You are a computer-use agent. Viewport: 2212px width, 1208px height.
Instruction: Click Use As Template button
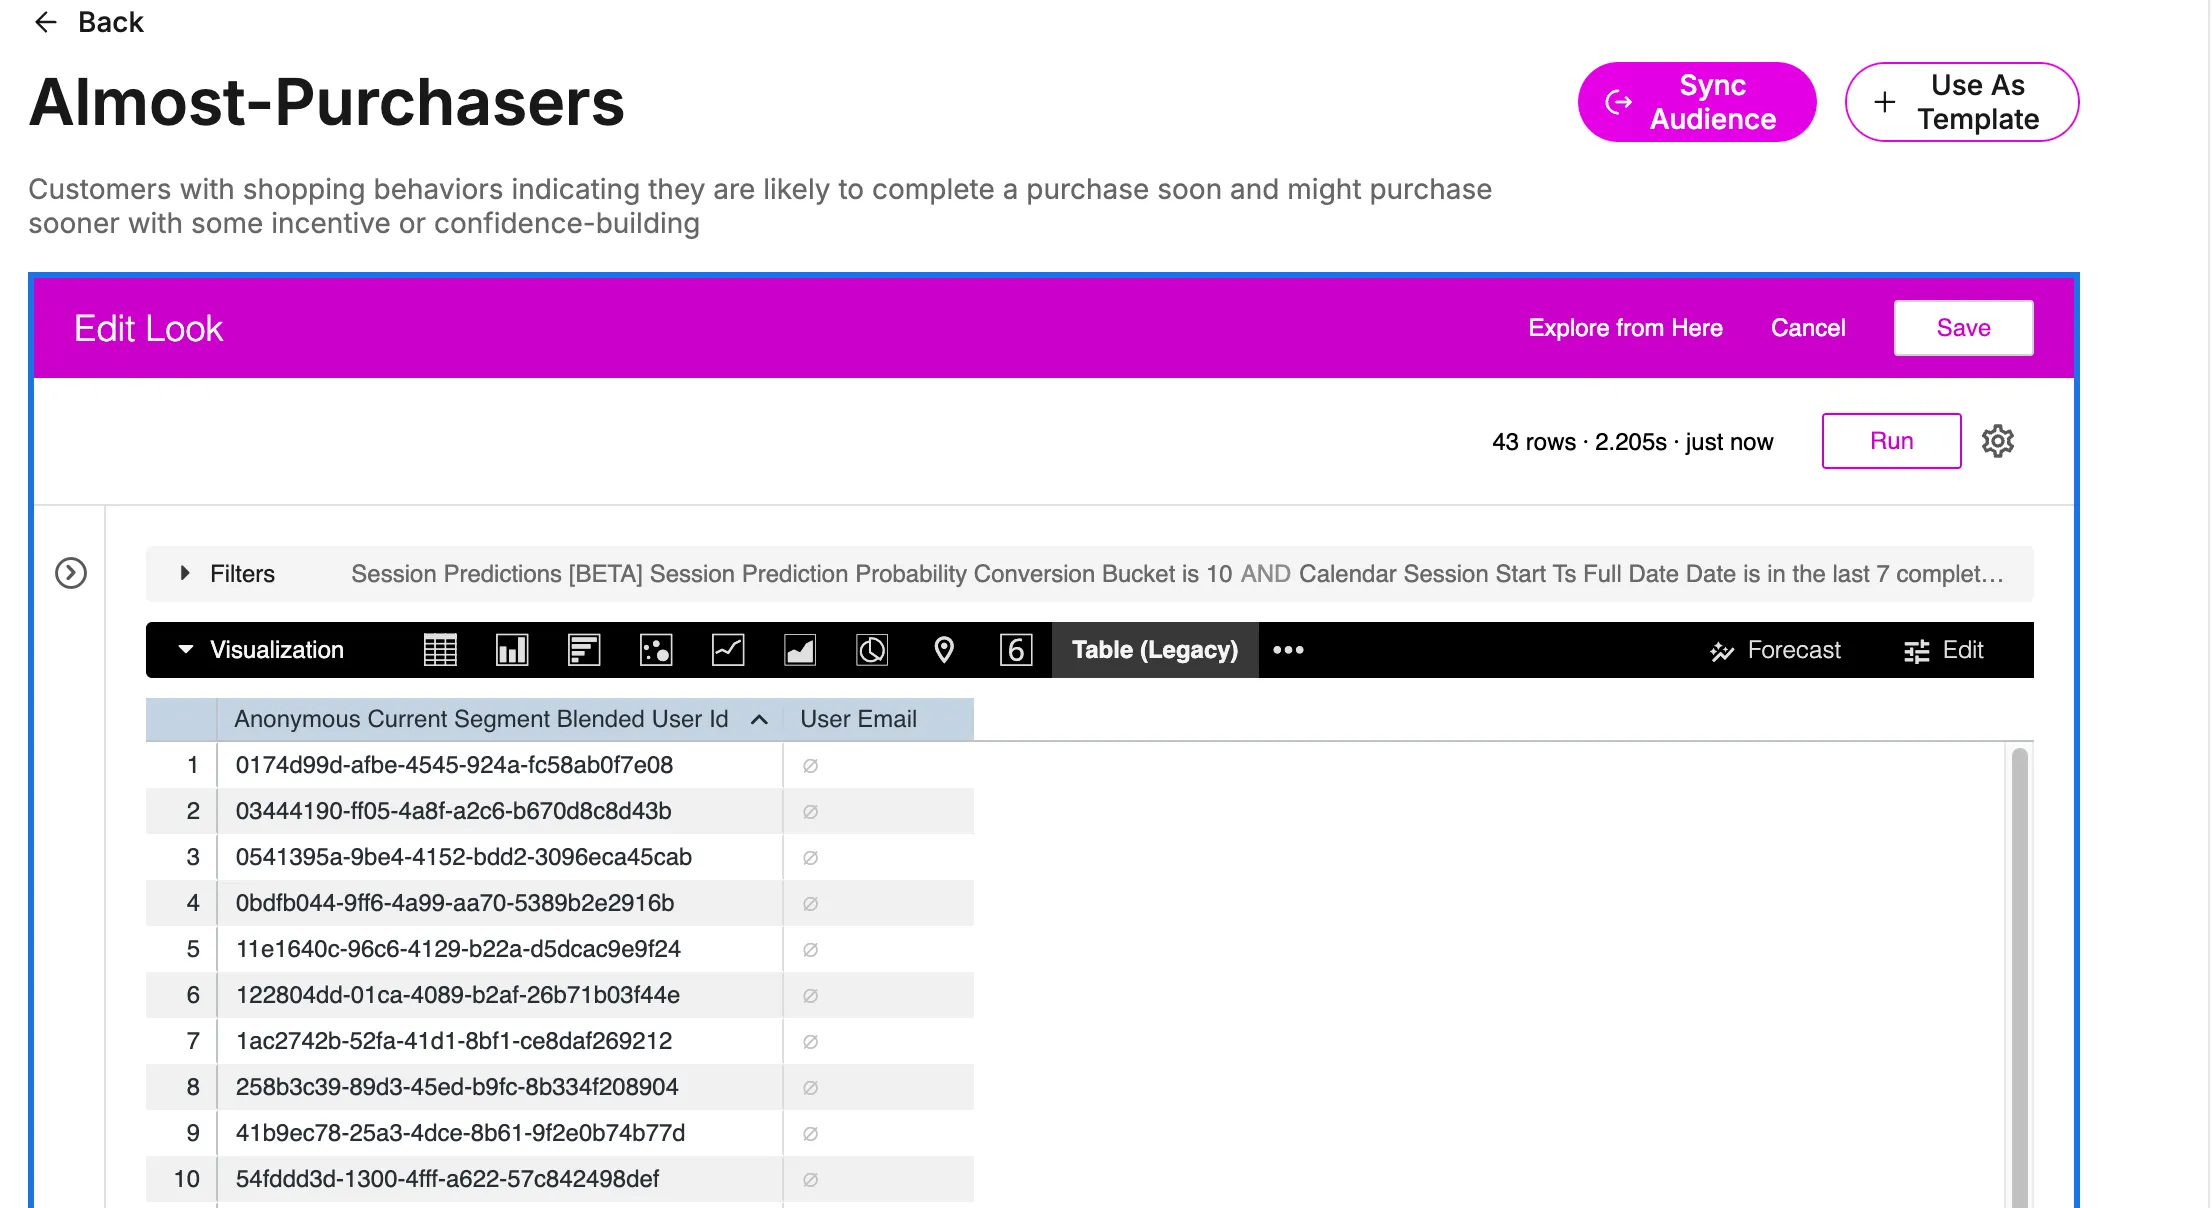(x=1962, y=102)
